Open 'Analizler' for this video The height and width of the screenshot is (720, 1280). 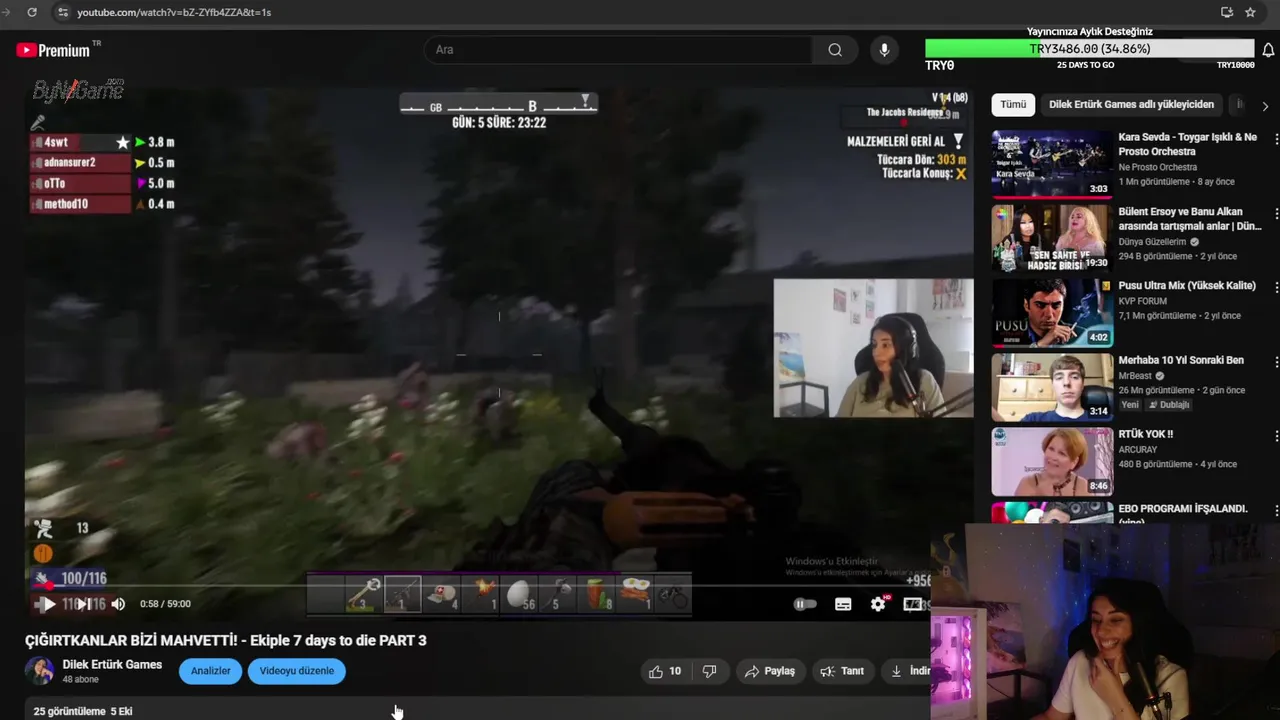211,671
